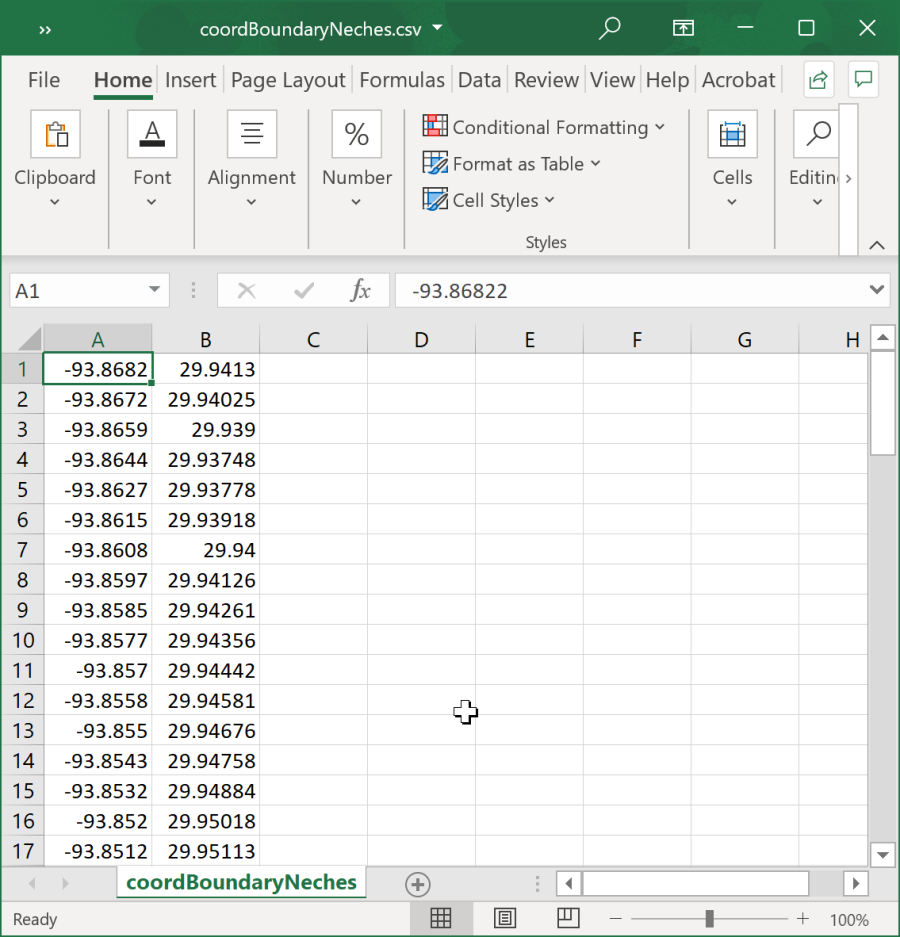Click the vertical scrollbar up arrow
Image resolution: width=900 pixels, height=937 pixels.
point(883,338)
